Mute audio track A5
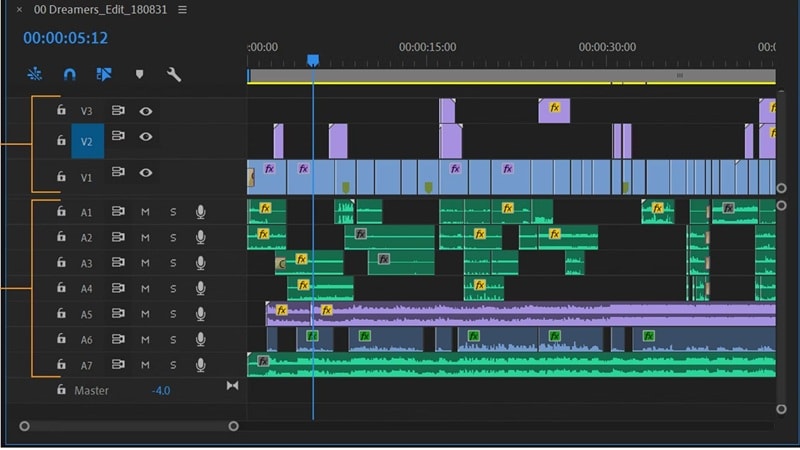 click(145, 314)
